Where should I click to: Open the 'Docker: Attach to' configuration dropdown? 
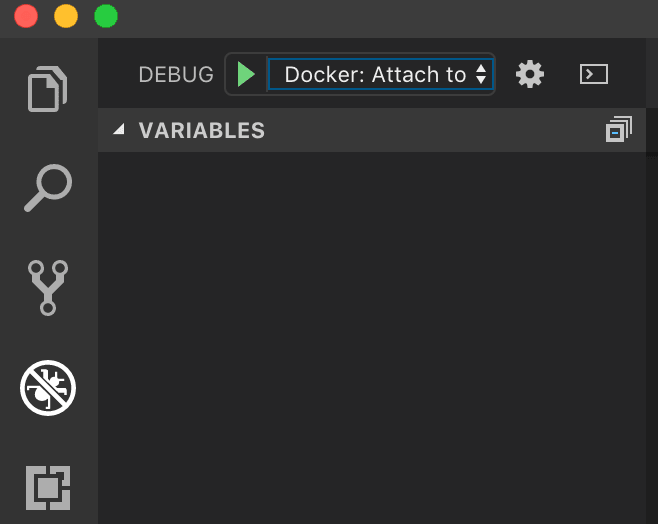[375, 74]
